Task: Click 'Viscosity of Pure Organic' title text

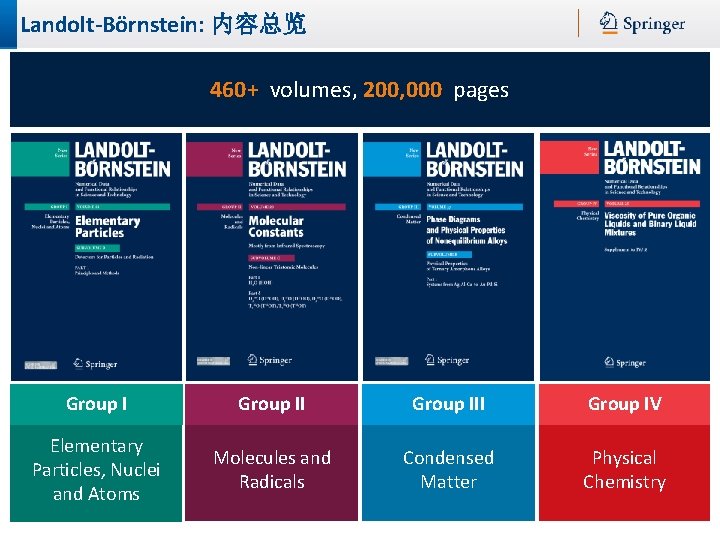Action: pyautogui.click(x=650, y=215)
